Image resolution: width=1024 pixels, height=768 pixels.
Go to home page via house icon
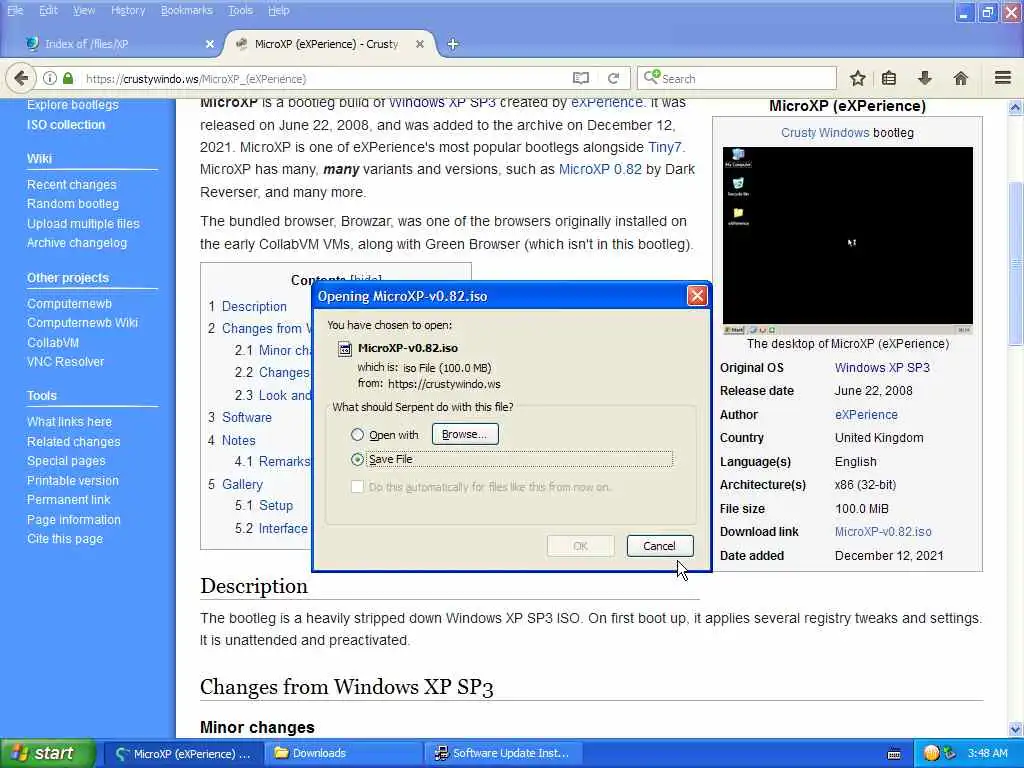coord(960,78)
